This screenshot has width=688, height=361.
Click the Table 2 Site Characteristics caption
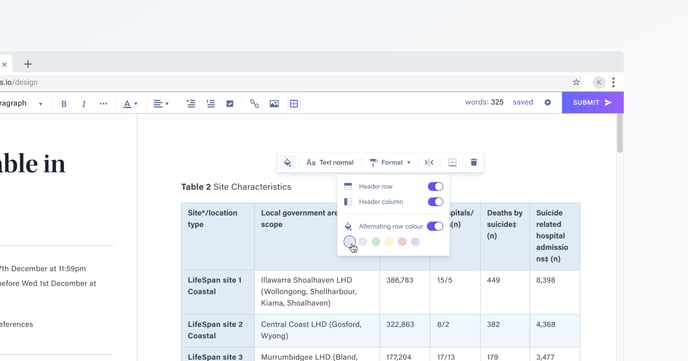click(236, 187)
